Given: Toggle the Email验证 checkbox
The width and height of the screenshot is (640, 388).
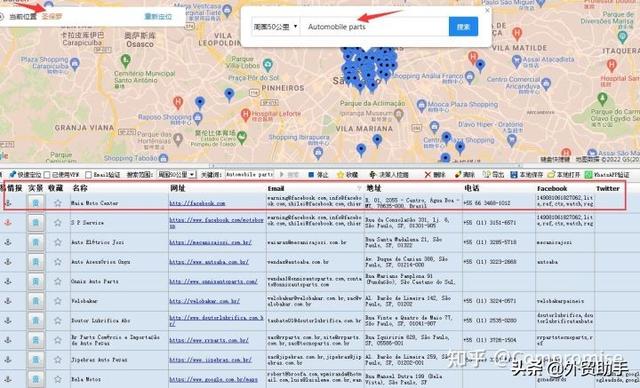Looking at the screenshot, I should [88, 175].
